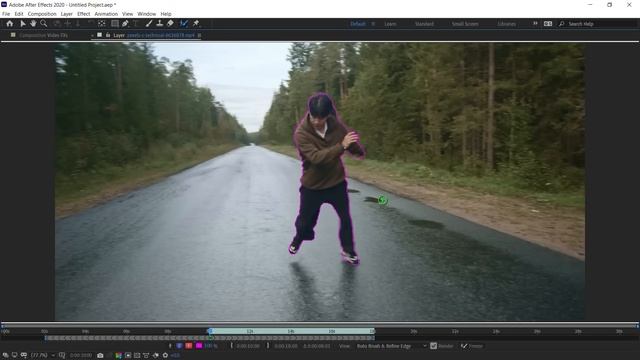Click the always preview this view icon
The height and width of the screenshot is (360, 640).
coord(5,356)
